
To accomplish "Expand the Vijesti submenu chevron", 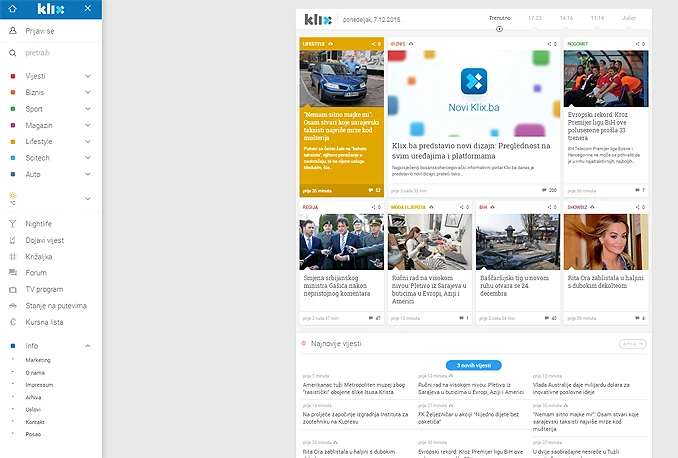I will [88, 76].
